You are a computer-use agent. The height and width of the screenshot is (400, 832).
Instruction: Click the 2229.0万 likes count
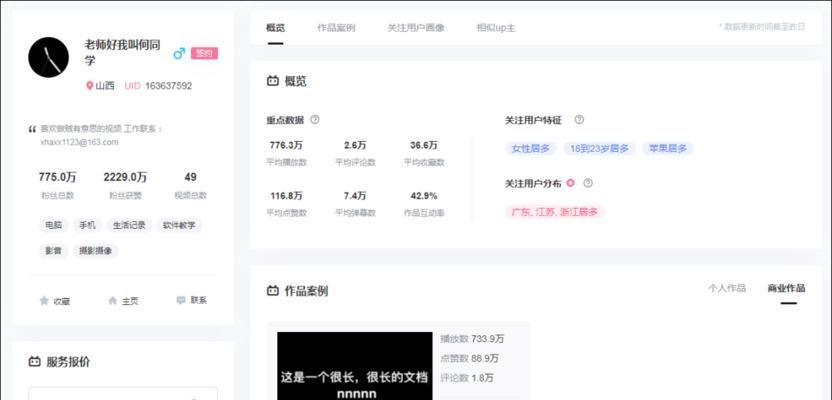pyautogui.click(x=125, y=177)
